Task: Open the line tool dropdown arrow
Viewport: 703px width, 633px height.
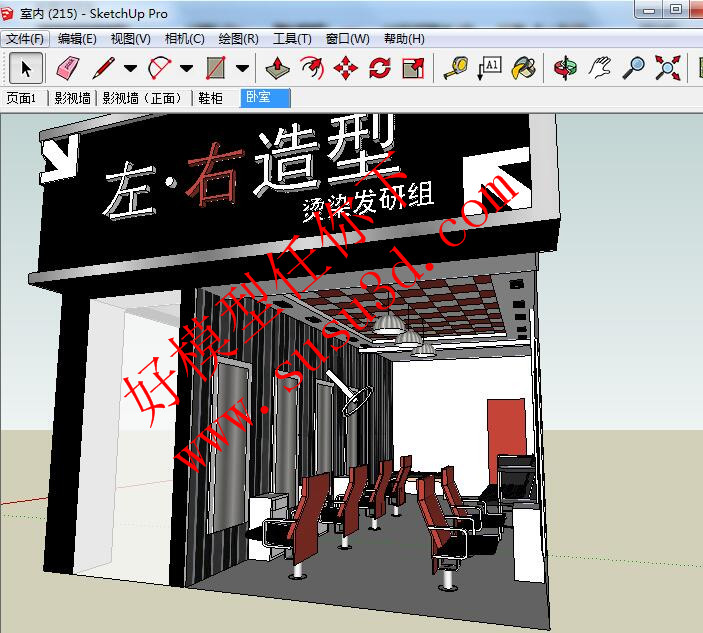Action: 130,69
